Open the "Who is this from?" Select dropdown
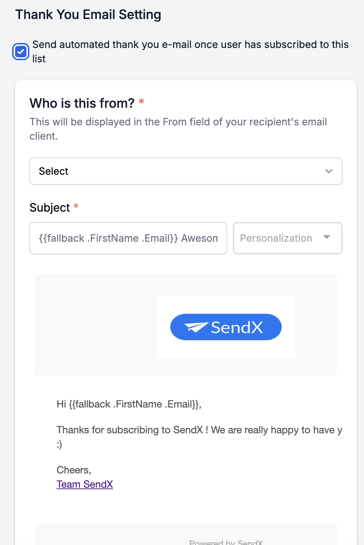The image size is (364, 545). [x=186, y=171]
